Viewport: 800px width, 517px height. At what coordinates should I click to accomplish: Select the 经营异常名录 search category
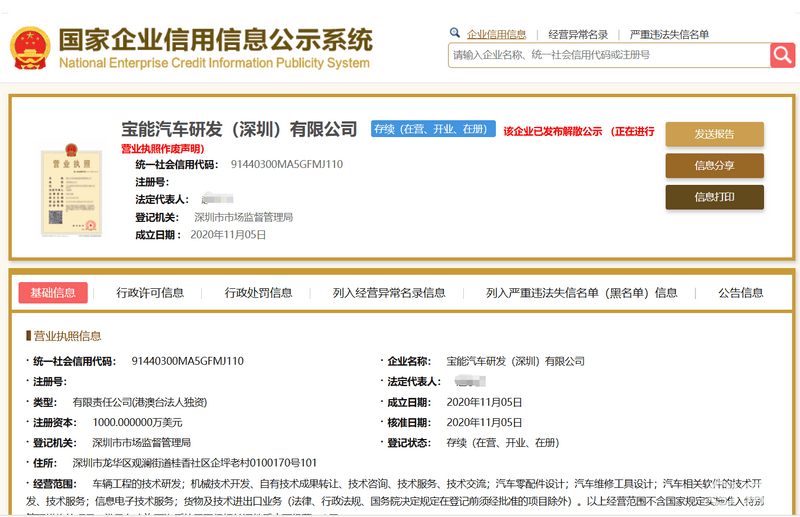pos(578,34)
